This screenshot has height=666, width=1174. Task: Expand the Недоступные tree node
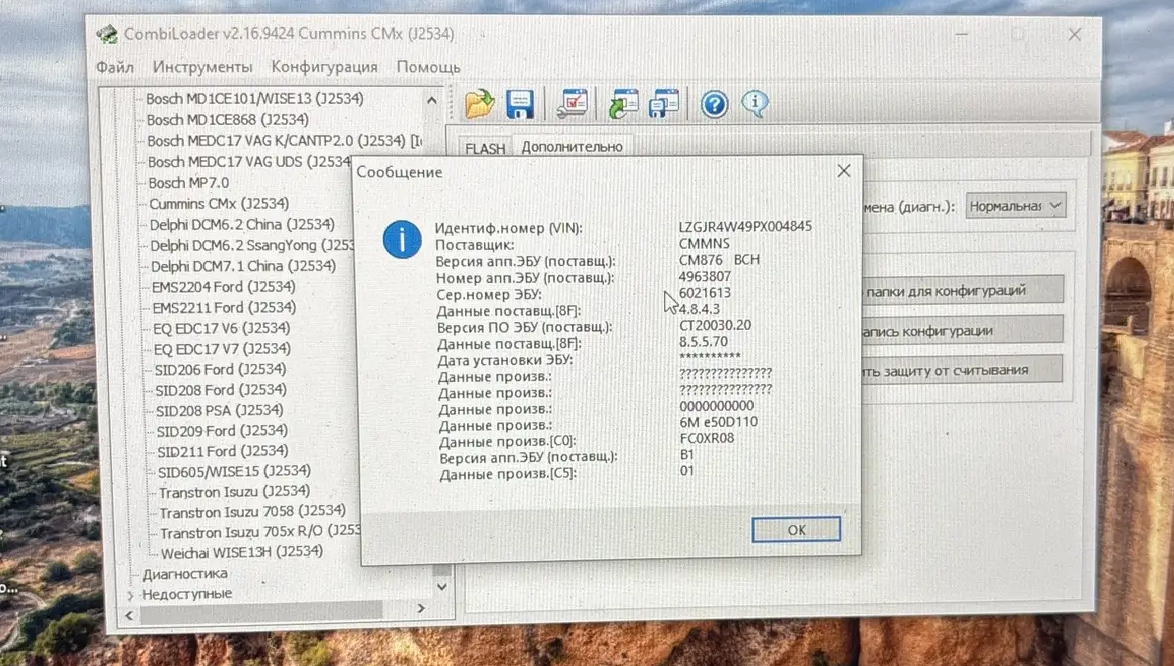click(x=131, y=595)
